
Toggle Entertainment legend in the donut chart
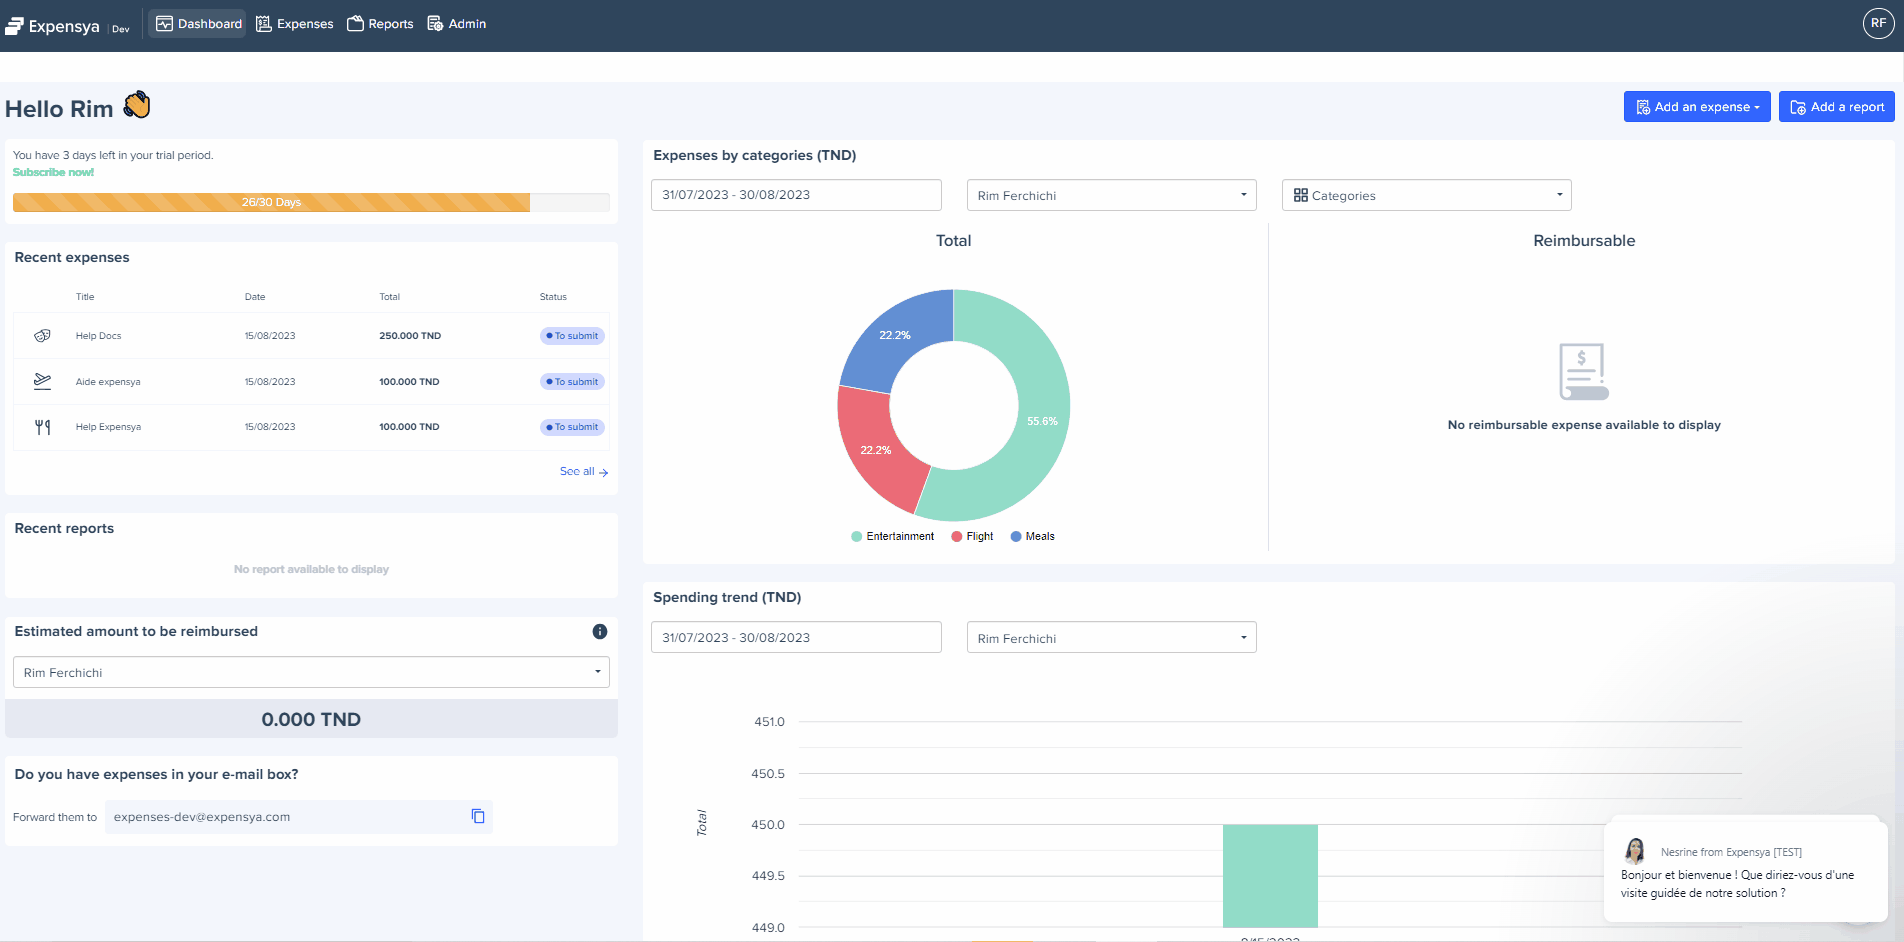892,537
